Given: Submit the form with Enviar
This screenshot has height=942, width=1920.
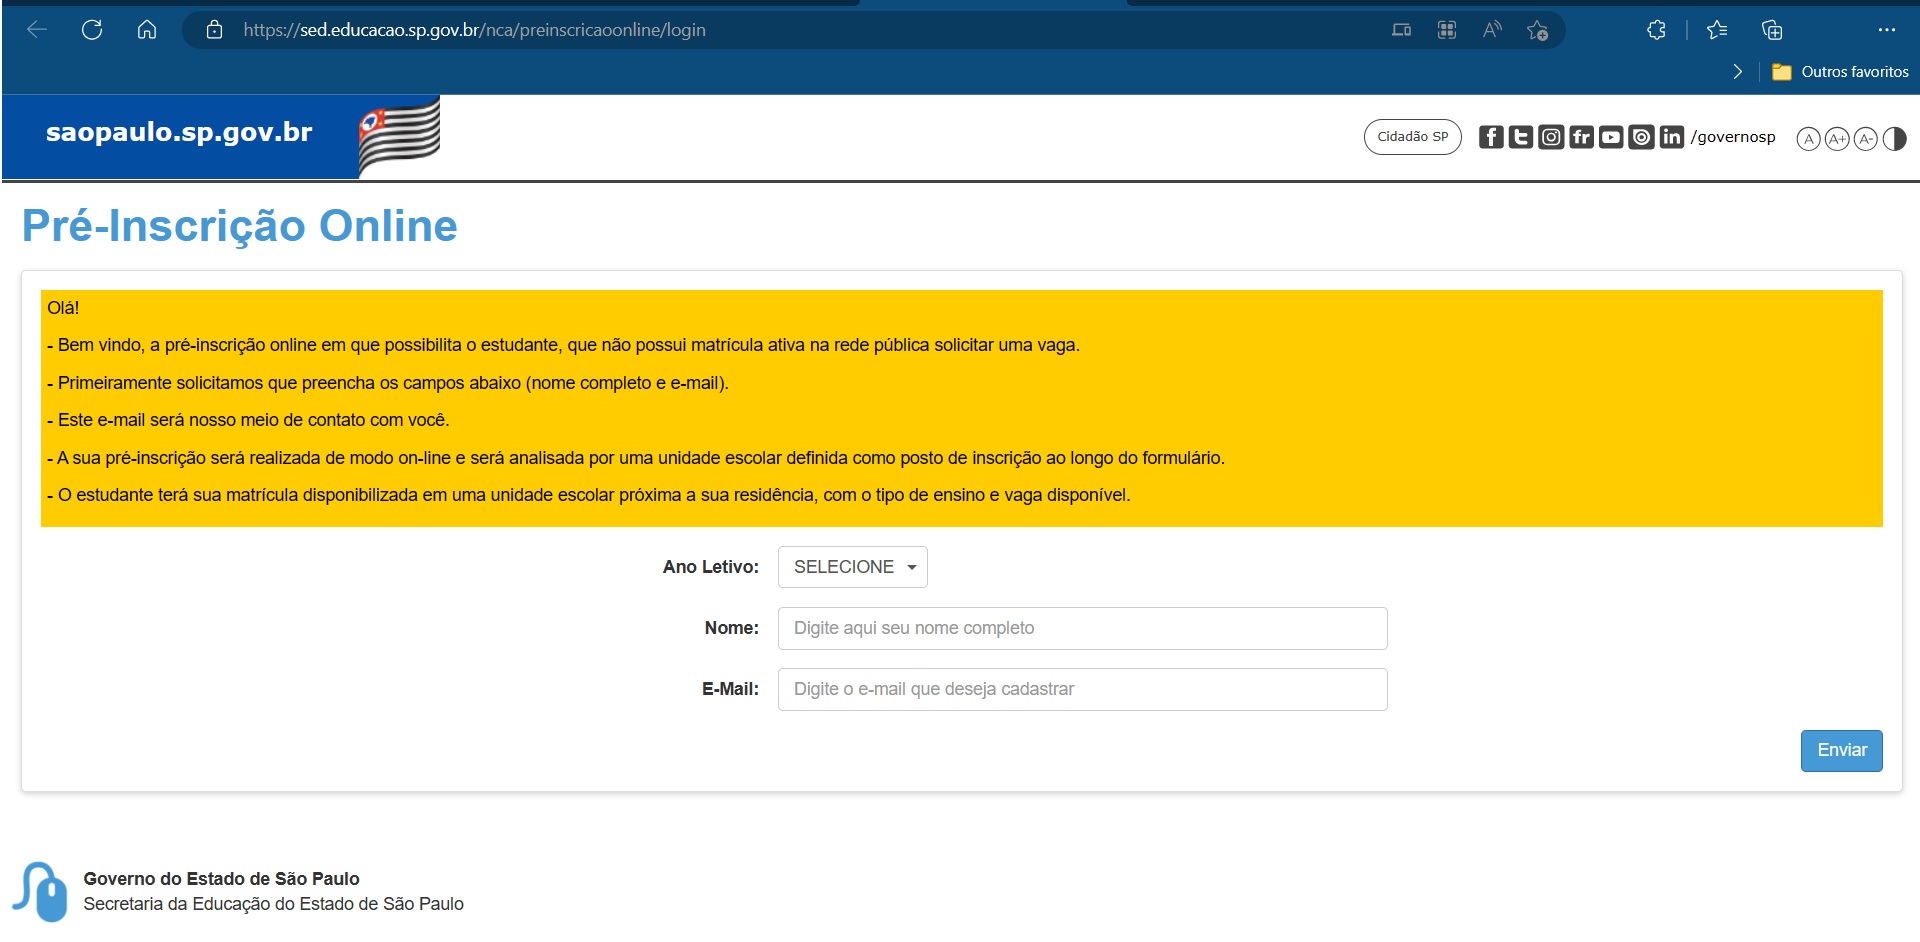Looking at the screenshot, I should (1842, 751).
